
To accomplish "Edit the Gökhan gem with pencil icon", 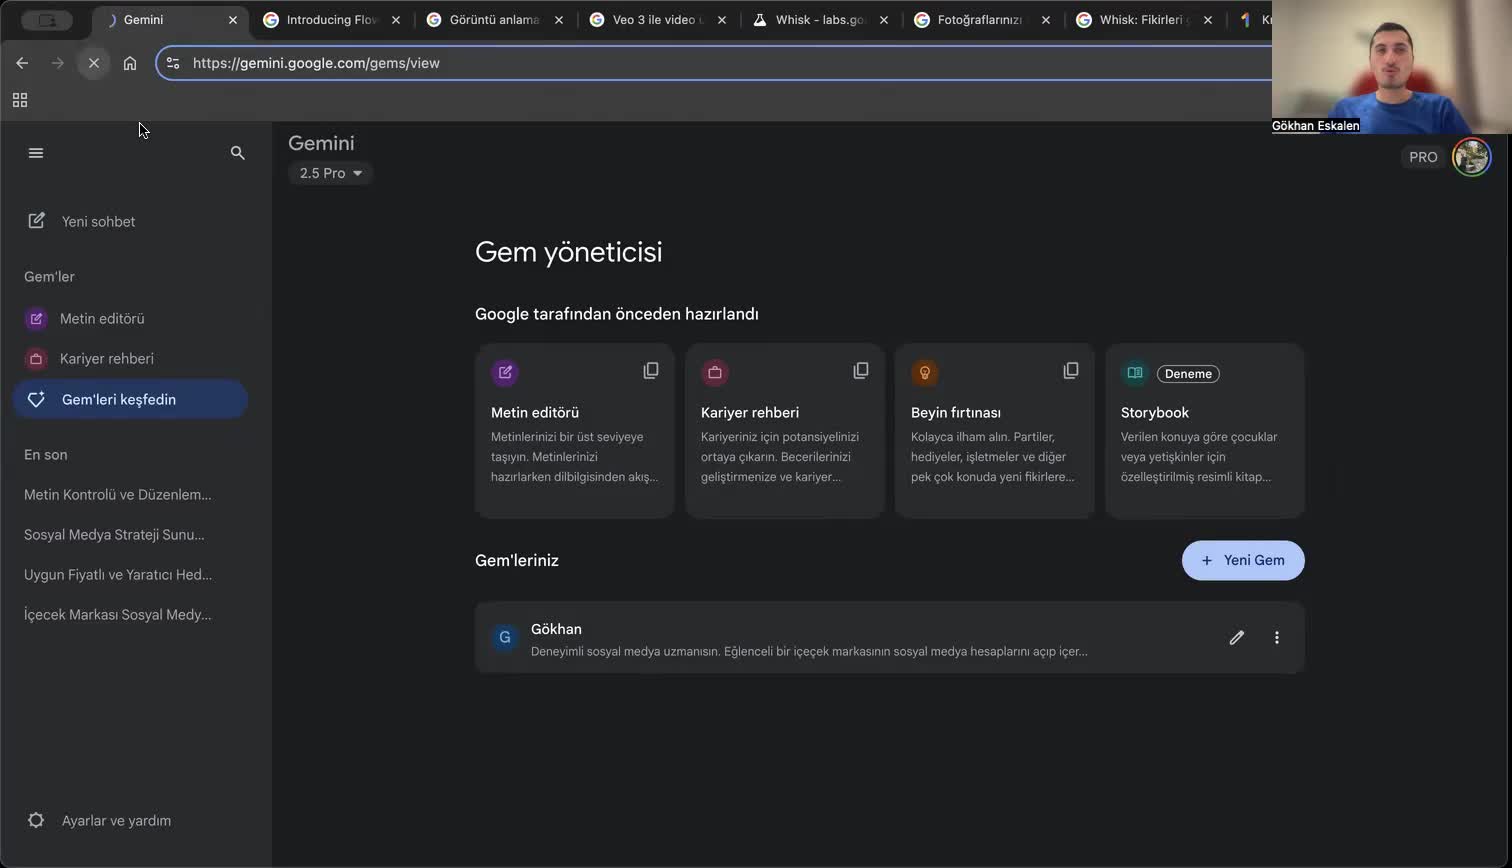I will (x=1237, y=637).
